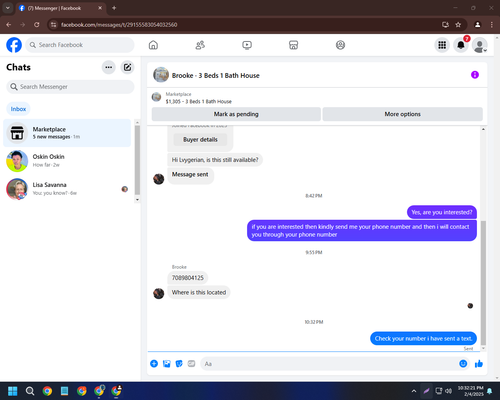Open the Oskin Oskin conversation
500x400 pixels.
point(67,161)
